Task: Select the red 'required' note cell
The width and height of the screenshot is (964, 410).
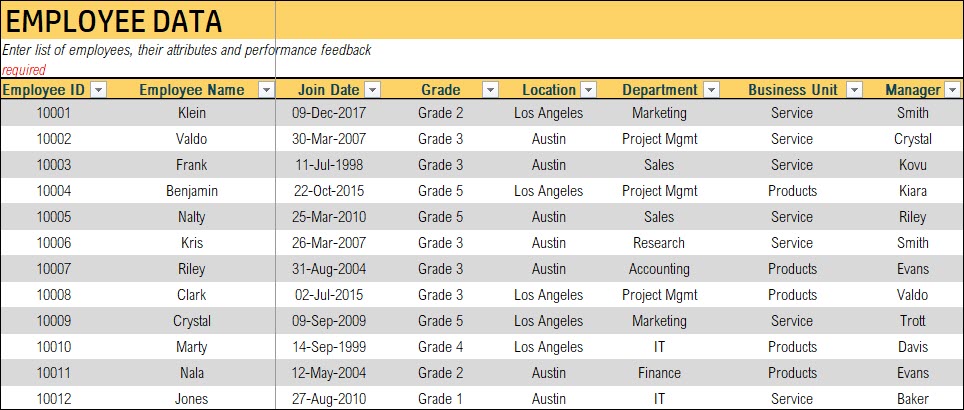Action: (24, 71)
